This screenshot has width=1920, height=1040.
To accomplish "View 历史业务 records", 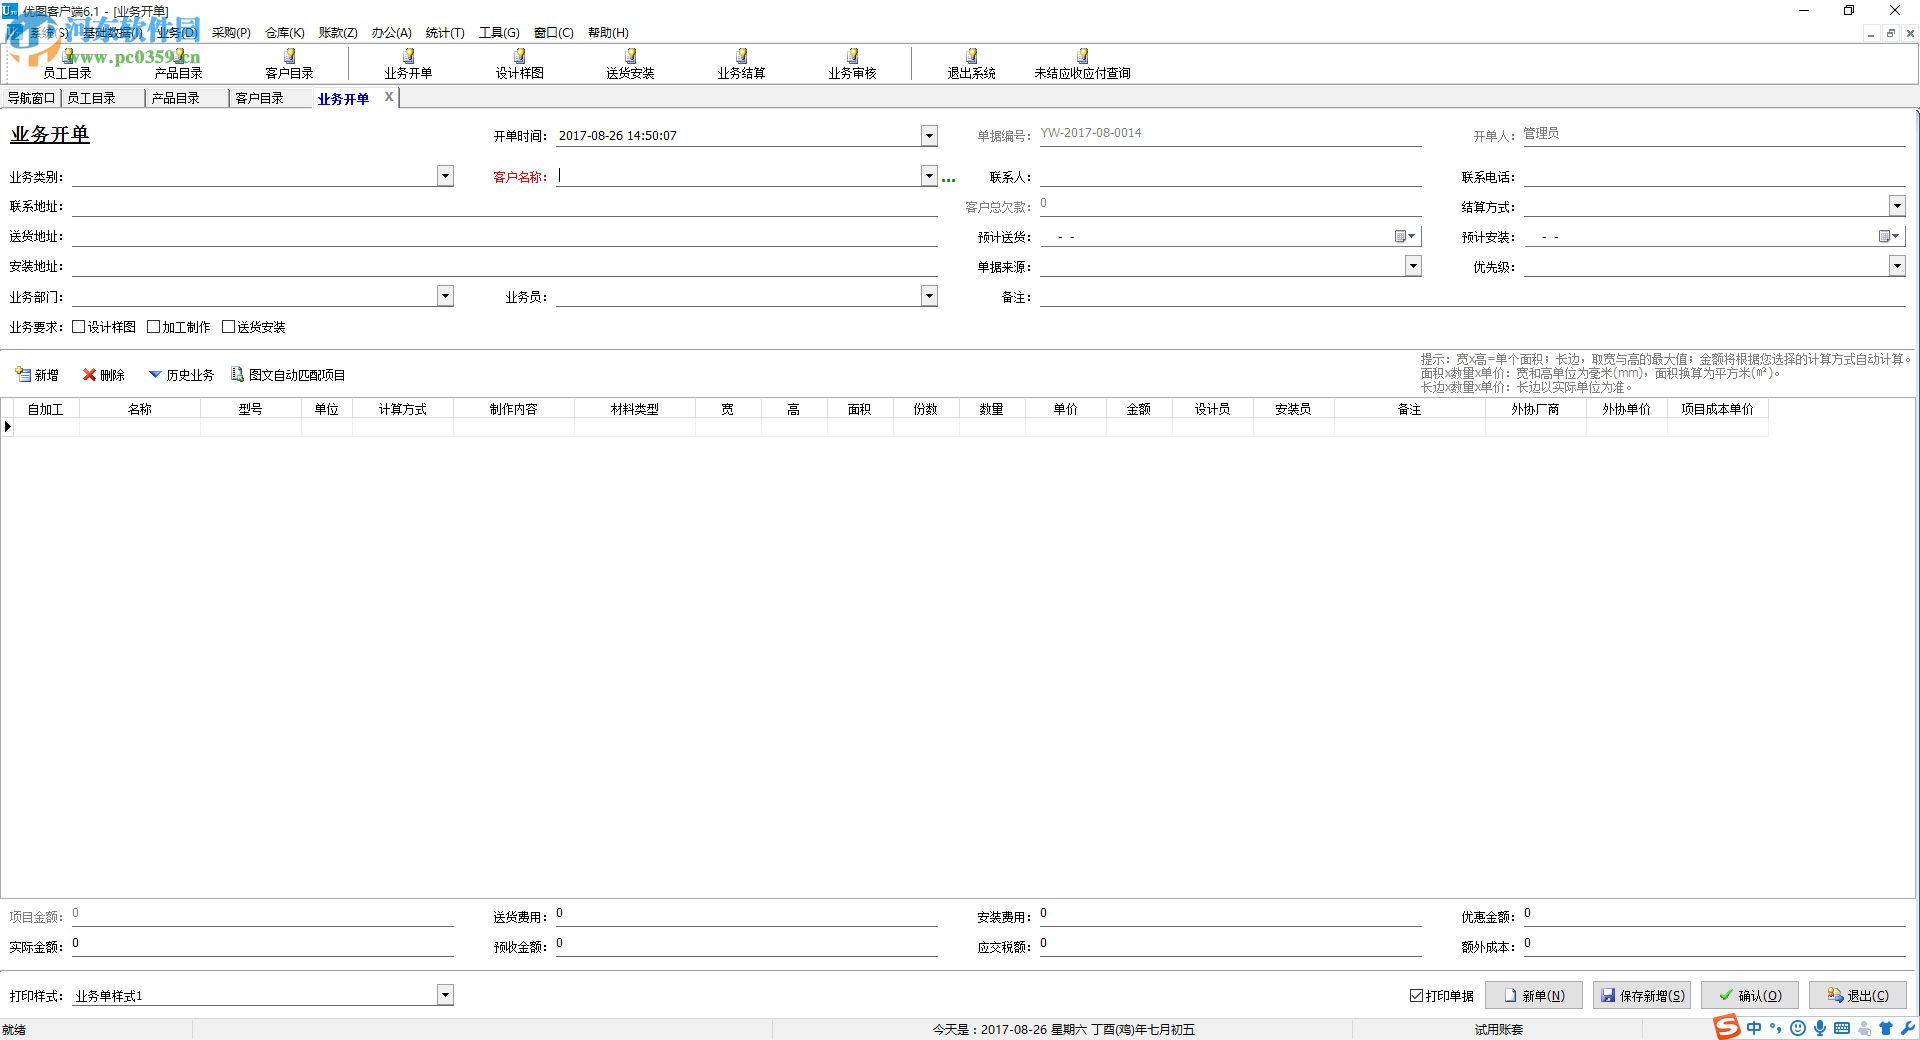I will pyautogui.click(x=181, y=375).
